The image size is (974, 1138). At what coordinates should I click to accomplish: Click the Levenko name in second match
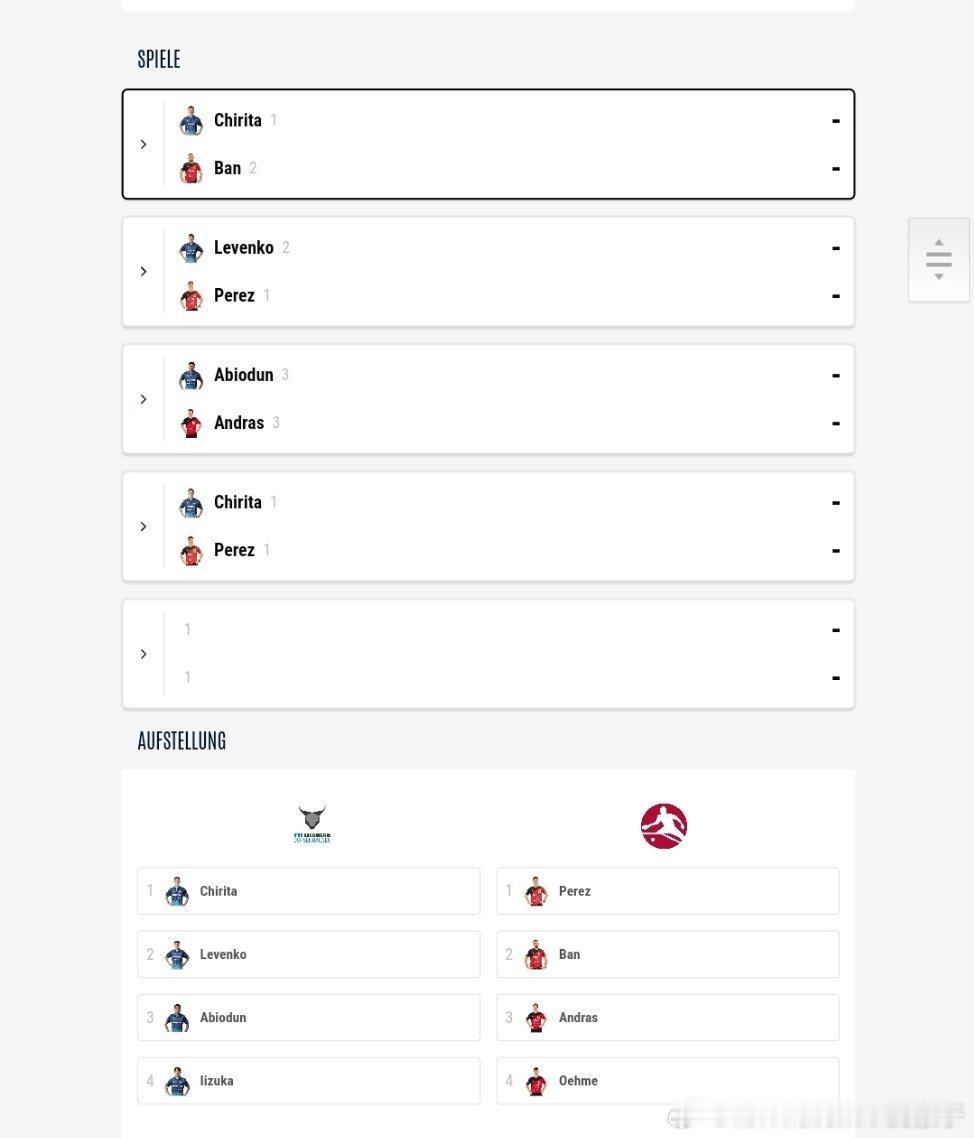click(x=243, y=248)
